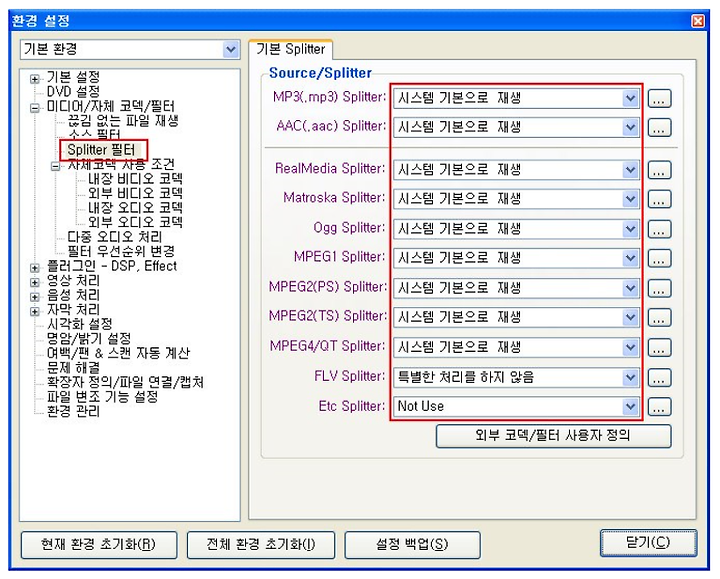Select 다중 오디오 처리 tree item

click(115, 237)
